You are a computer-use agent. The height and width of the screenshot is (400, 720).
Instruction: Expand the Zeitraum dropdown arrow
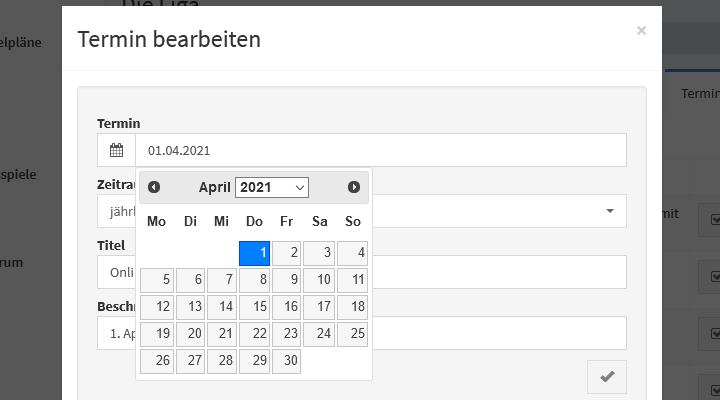tap(610, 211)
